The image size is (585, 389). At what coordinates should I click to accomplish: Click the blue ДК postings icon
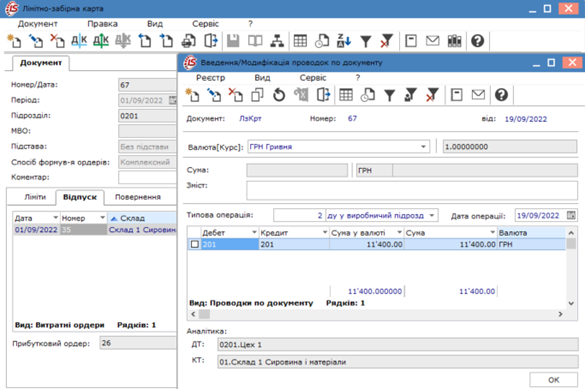click(x=79, y=41)
